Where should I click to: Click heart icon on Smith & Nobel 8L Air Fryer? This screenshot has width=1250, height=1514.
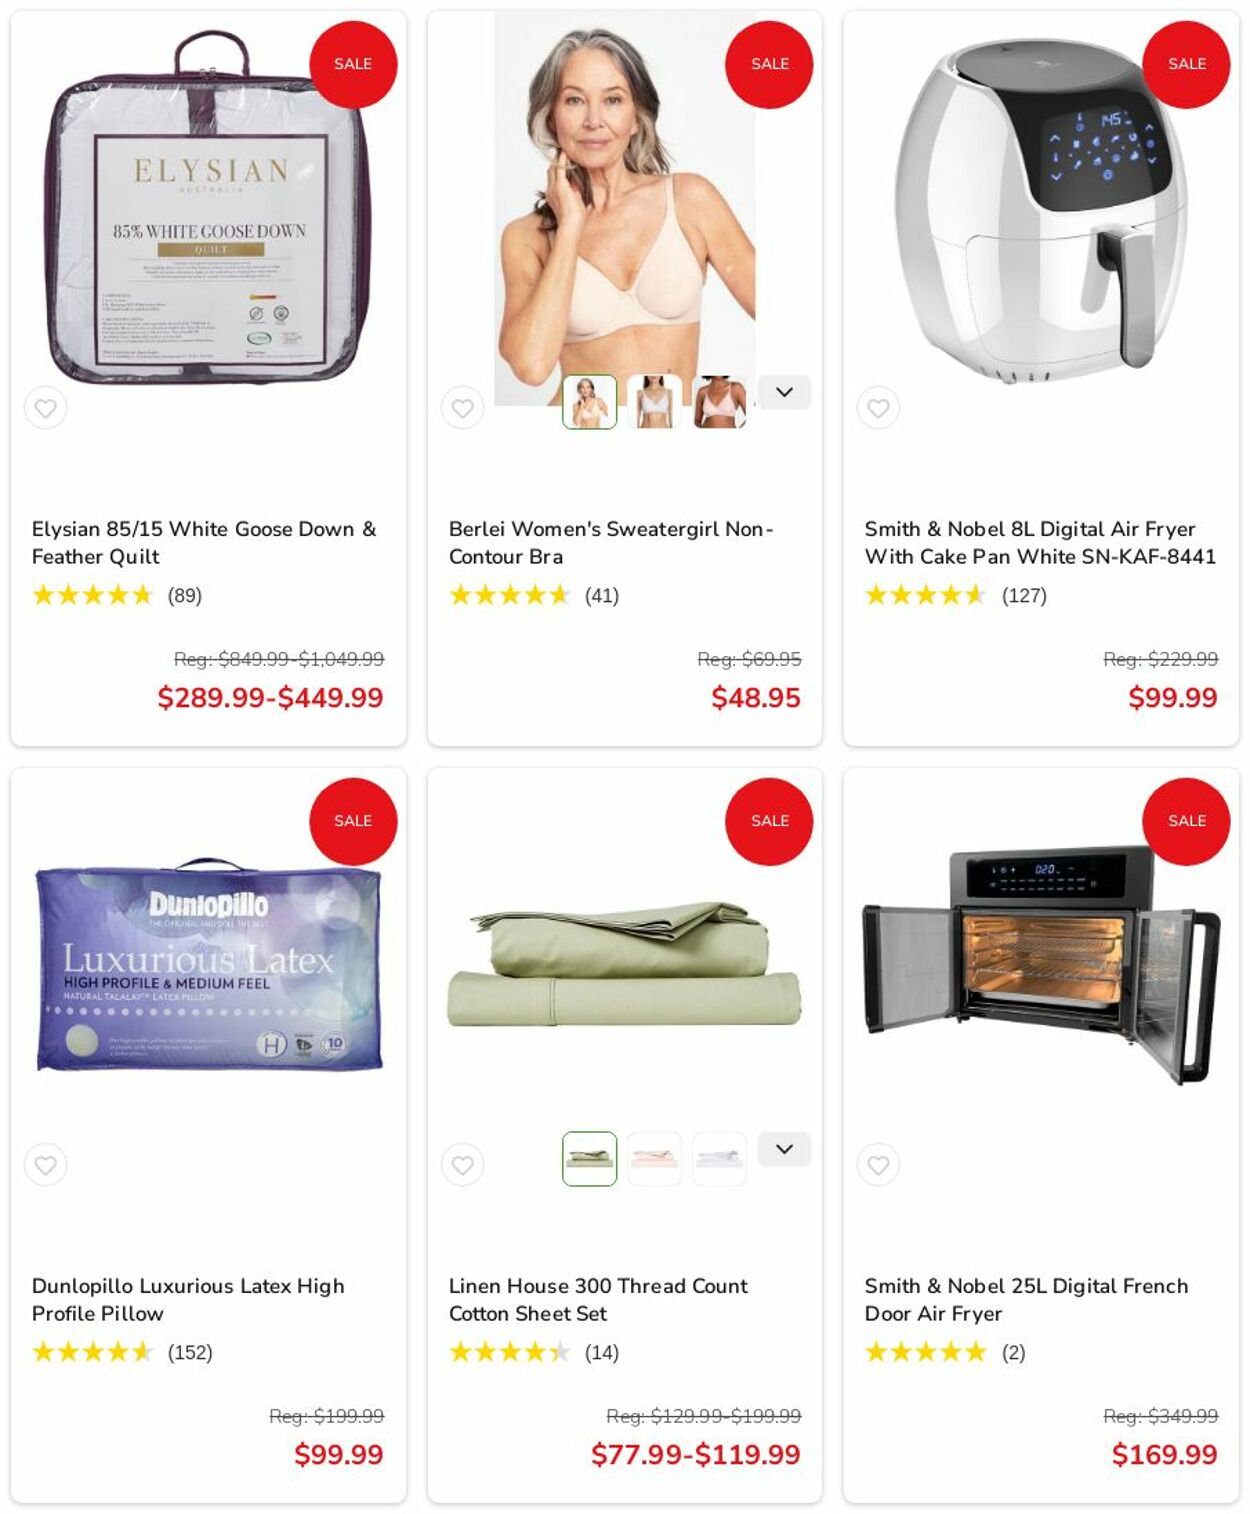pyautogui.click(x=879, y=408)
